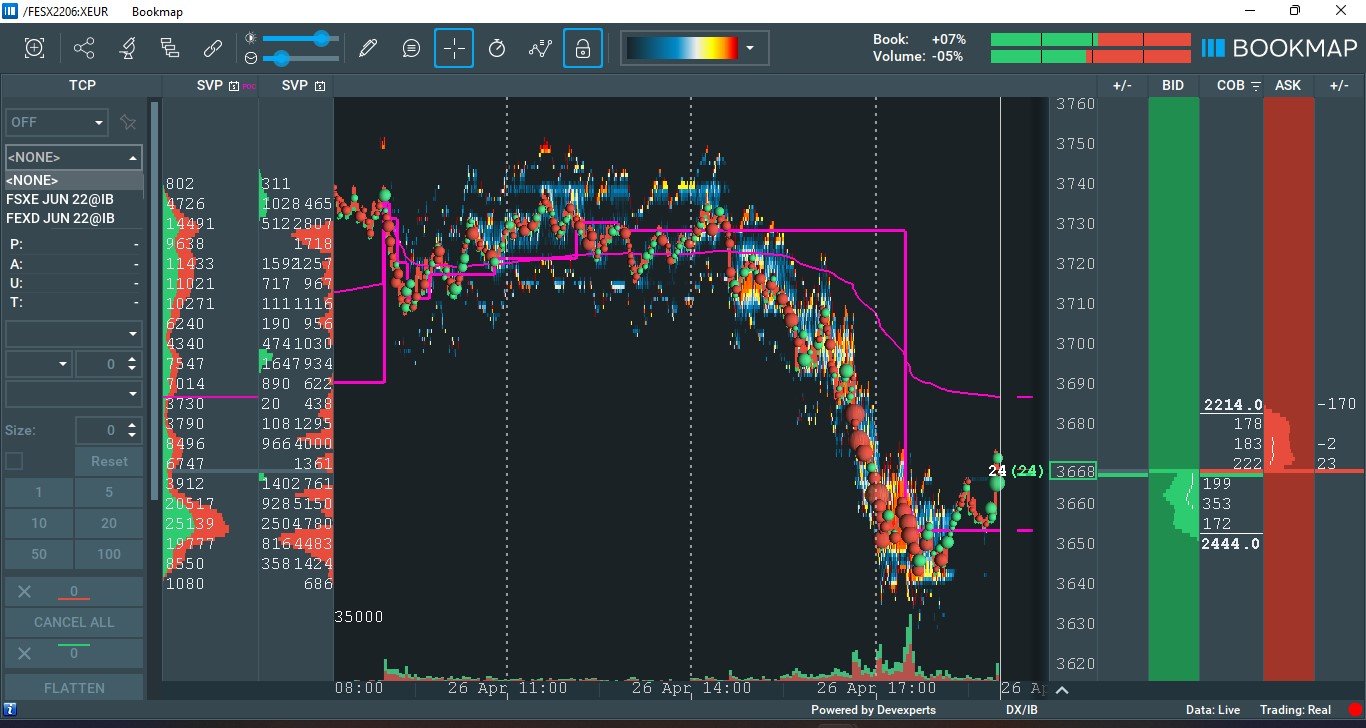
Task: Click the microscope studies icon
Action: click(127, 48)
